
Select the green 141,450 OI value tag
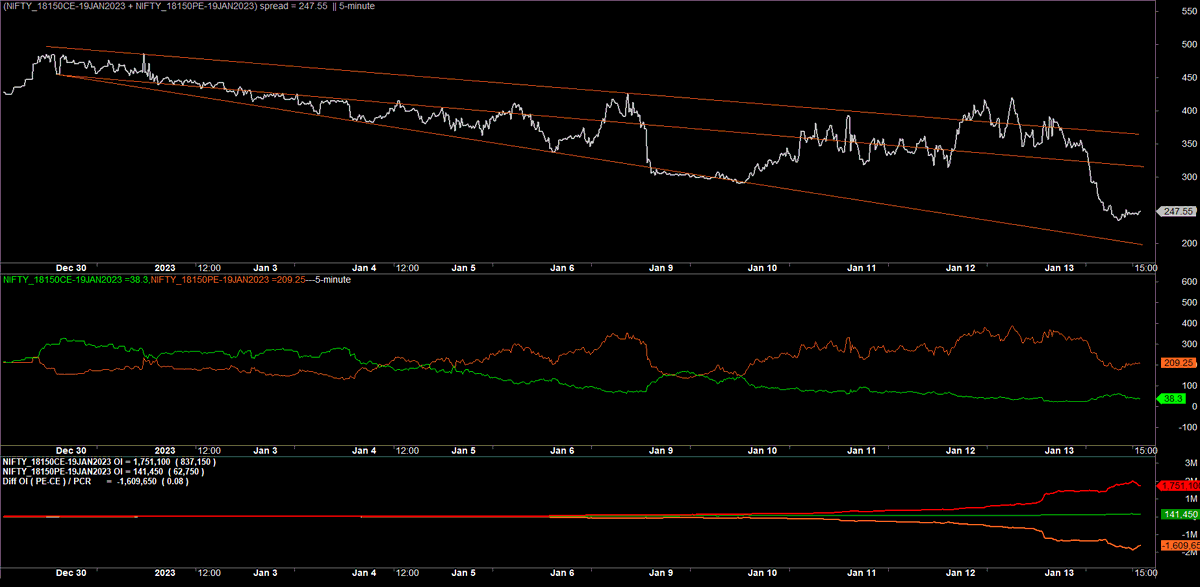click(1178, 514)
